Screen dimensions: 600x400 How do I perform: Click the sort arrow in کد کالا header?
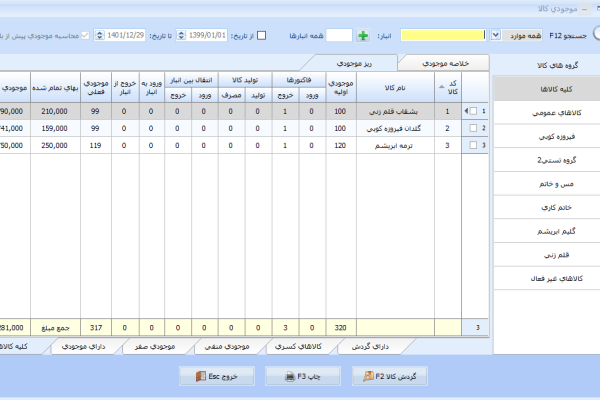coord(442,87)
